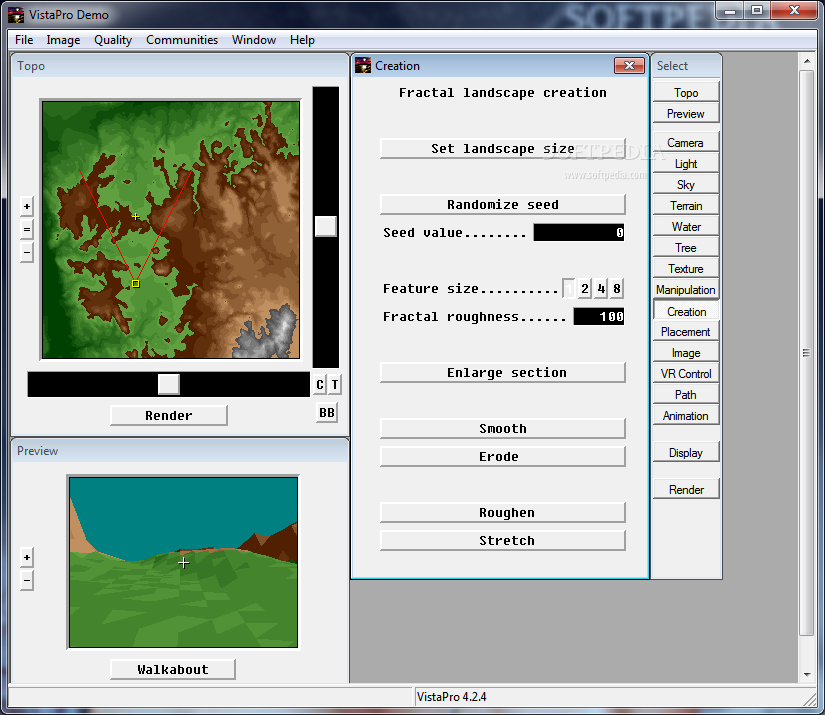
Task: Click the Stretch button
Action: point(503,540)
